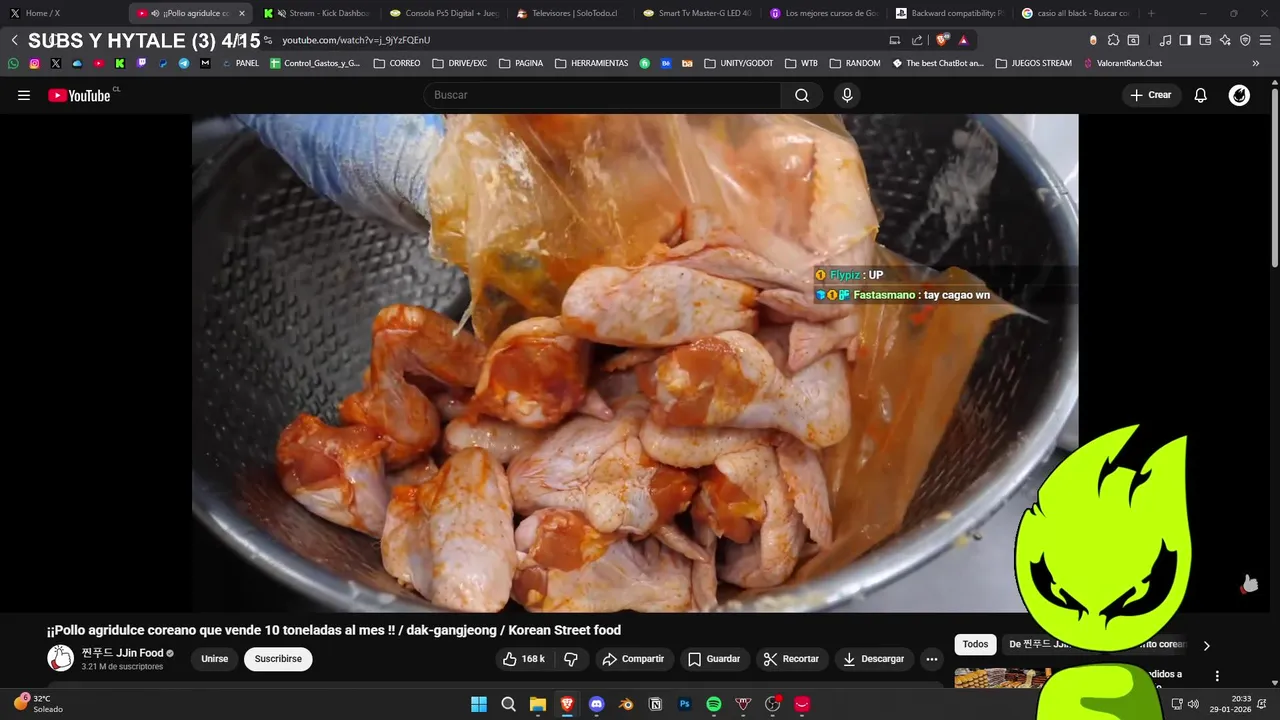Open the browser main hamburger menu
This screenshot has width=1280, height=720.
tap(1265, 40)
